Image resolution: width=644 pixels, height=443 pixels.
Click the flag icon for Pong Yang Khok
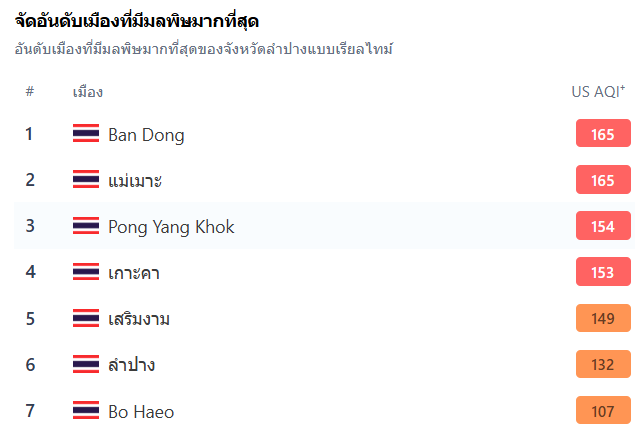86,226
